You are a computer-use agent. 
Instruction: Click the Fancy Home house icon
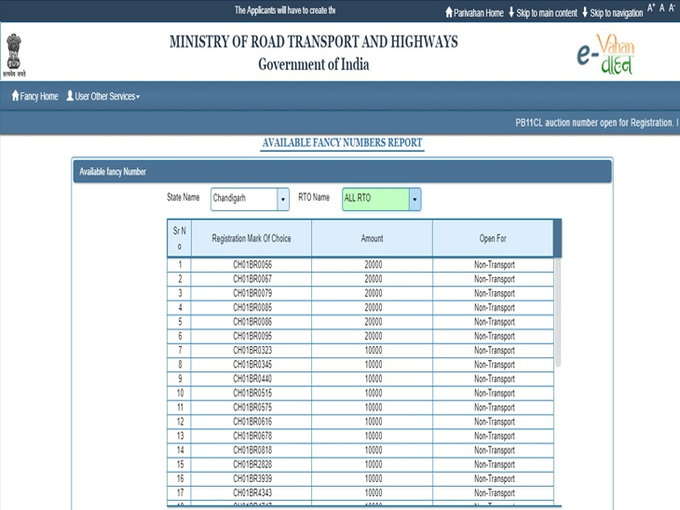[15, 96]
